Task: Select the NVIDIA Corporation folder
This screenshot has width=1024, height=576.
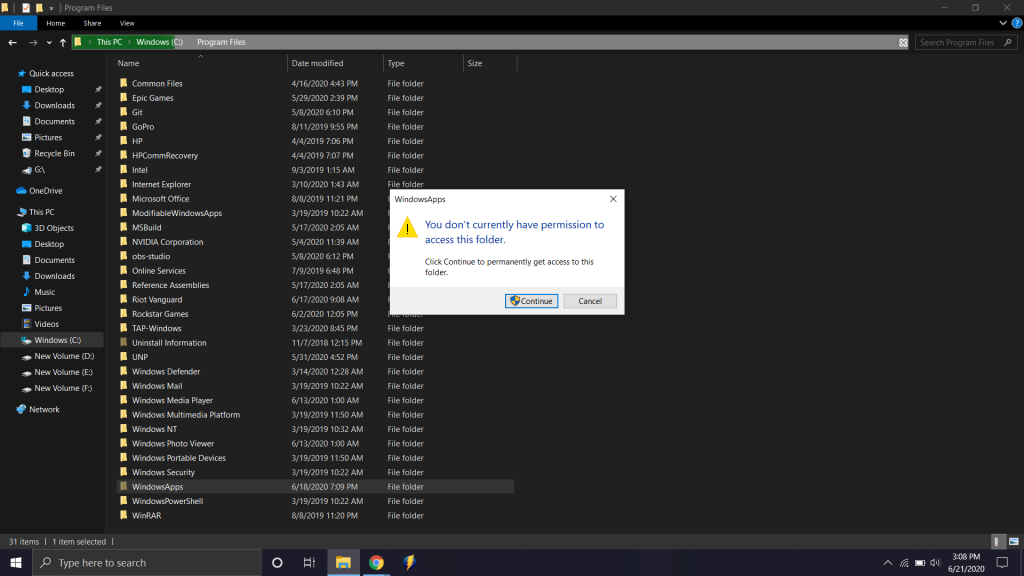Action: point(167,242)
